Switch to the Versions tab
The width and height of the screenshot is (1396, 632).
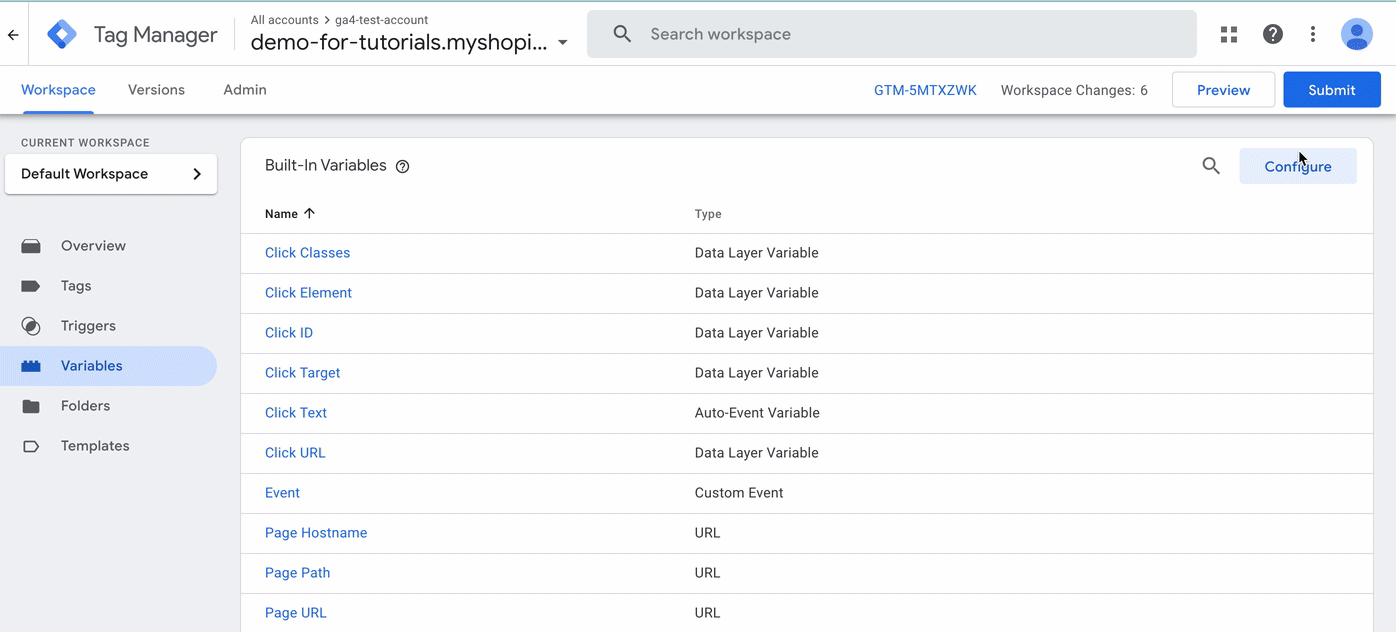pos(156,90)
